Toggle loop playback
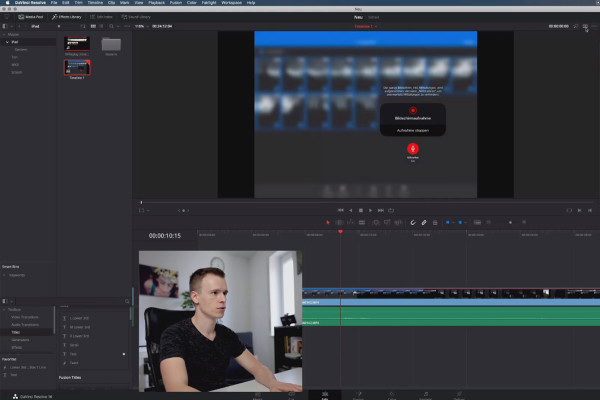Viewport: 600px width, 400px height. (x=391, y=210)
